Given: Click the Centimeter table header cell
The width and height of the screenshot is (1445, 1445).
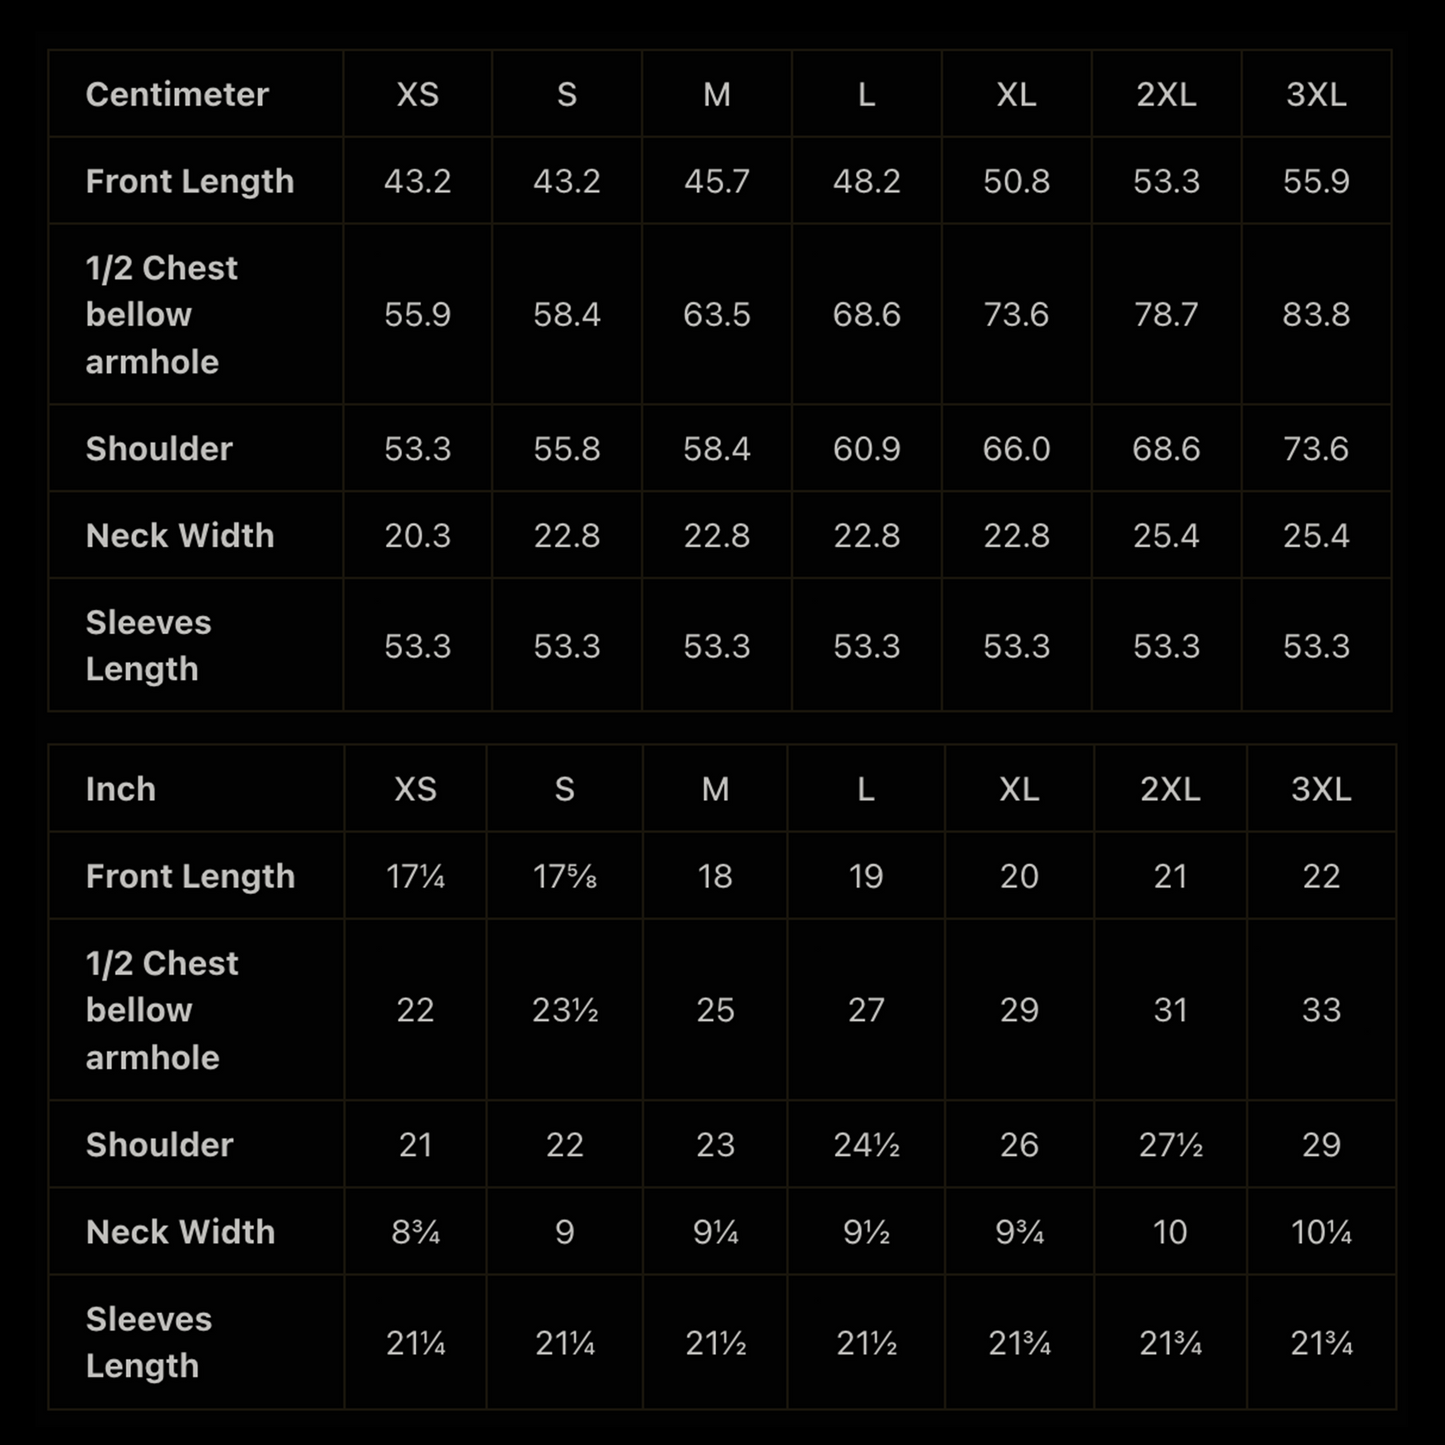Looking at the screenshot, I should tap(177, 94).
